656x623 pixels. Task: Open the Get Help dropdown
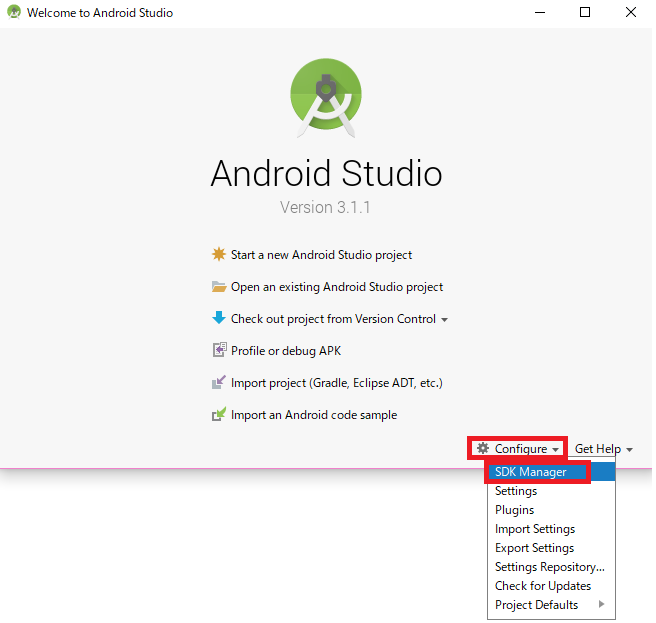604,449
